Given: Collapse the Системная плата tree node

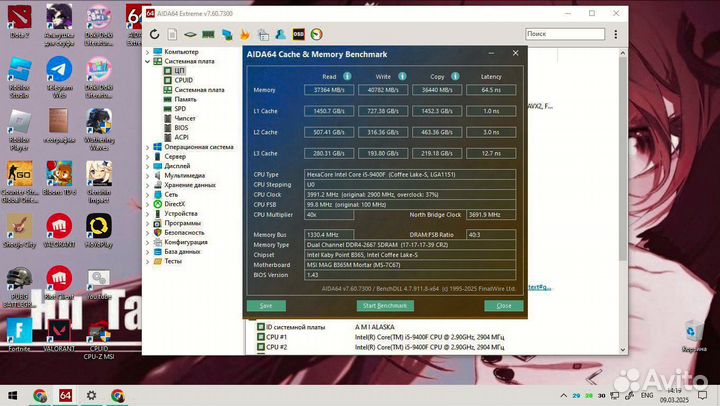Looking at the screenshot, I should point(148,61).
